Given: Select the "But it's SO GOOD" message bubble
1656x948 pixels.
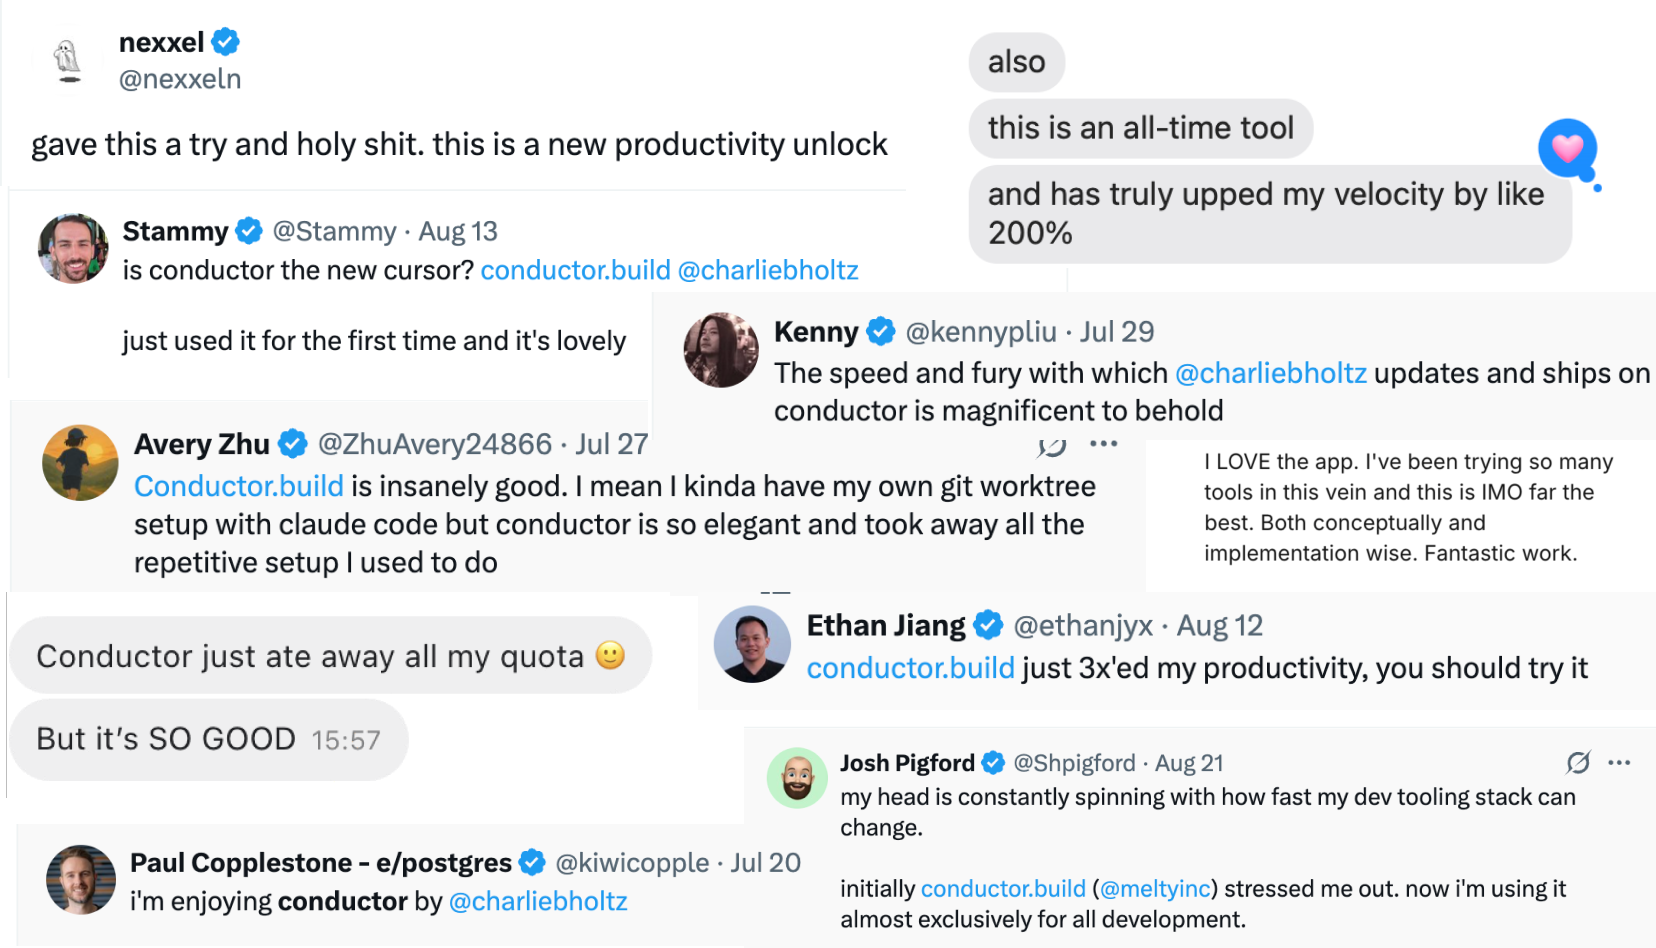Looking at the screenshot, I should pos(208,739).
